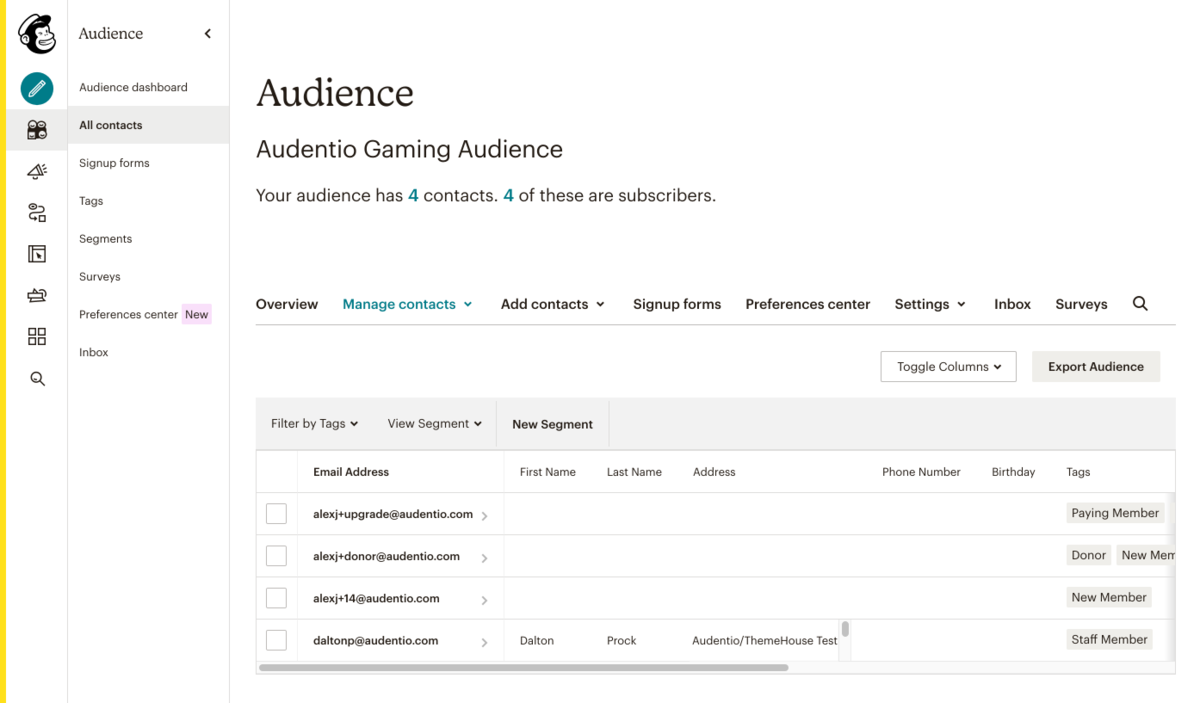Click the horizontal scrollbar under the table
The height and width of the screenshot is (703, 1200).
tap(523, 667)
